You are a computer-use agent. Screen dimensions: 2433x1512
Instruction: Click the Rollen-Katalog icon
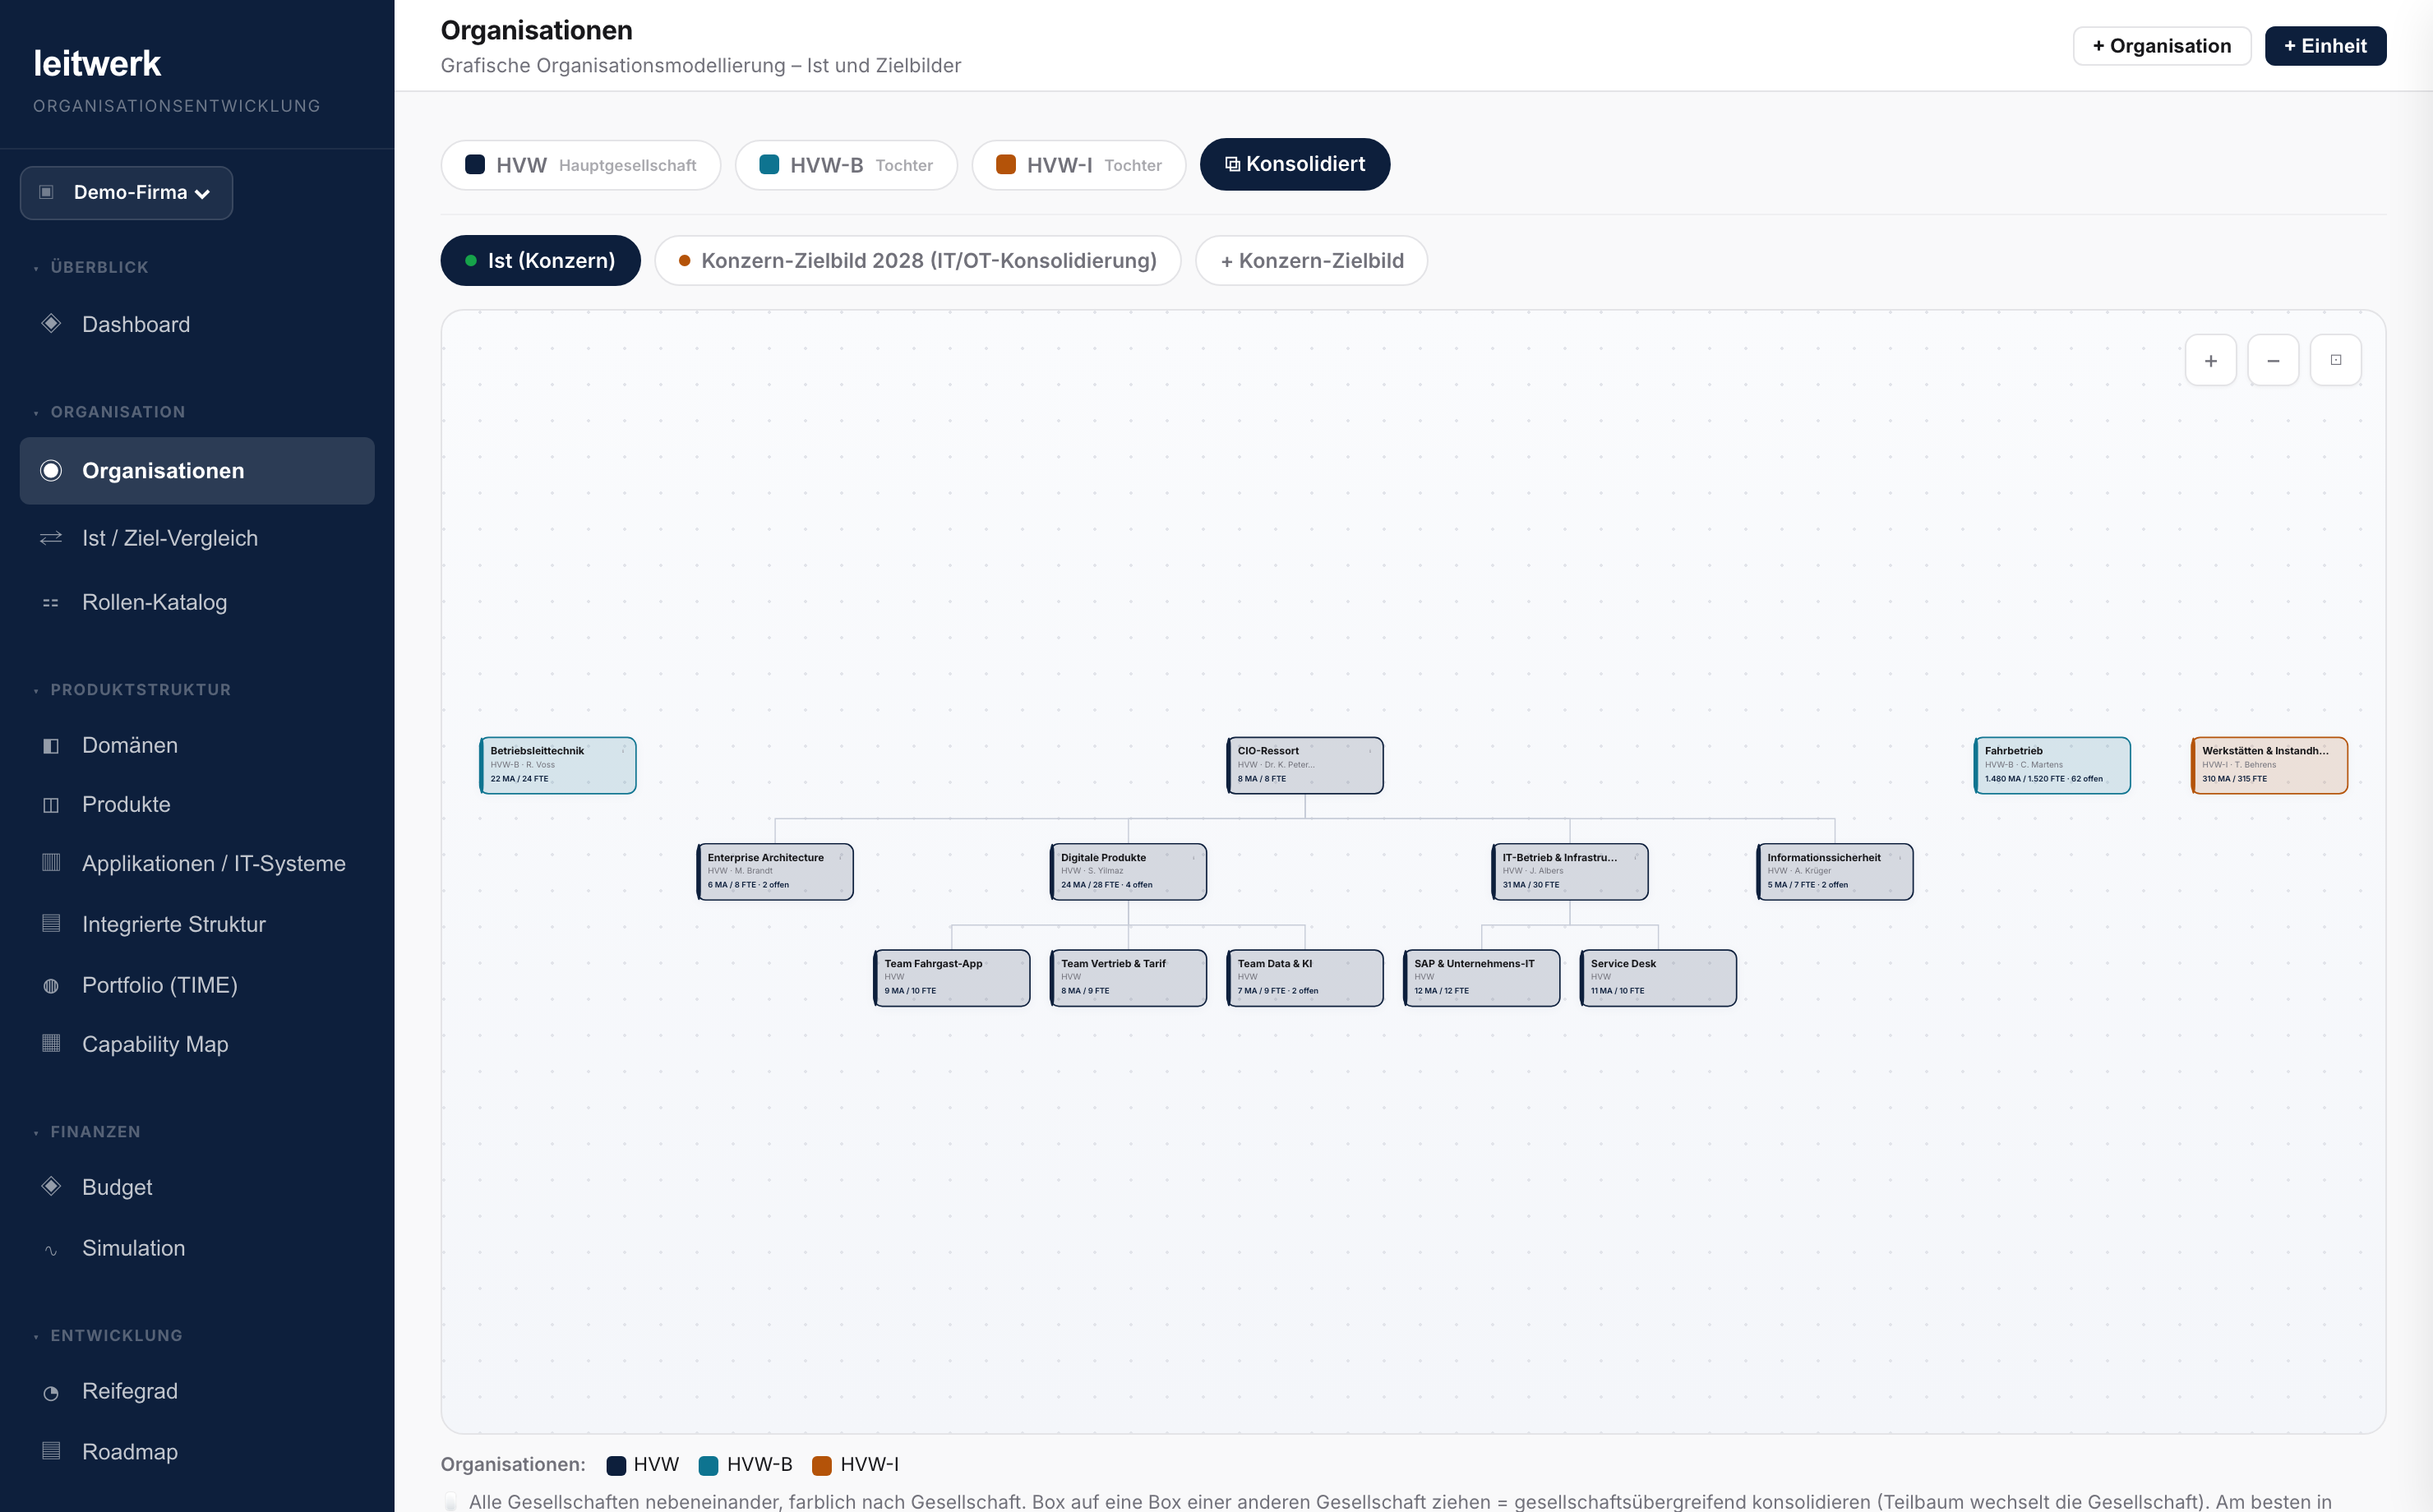click(51, 603)
